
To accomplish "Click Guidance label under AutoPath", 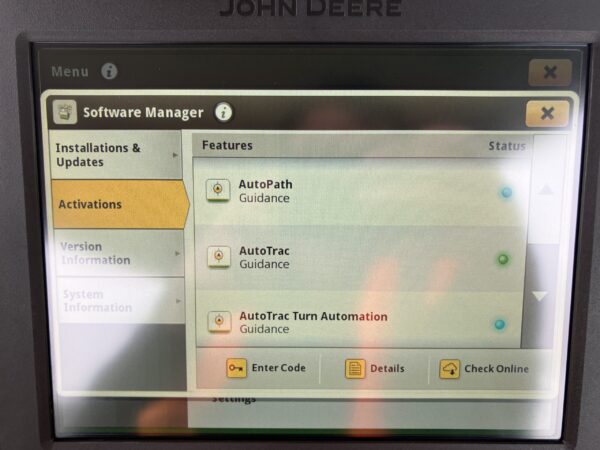I will point(264,198).
